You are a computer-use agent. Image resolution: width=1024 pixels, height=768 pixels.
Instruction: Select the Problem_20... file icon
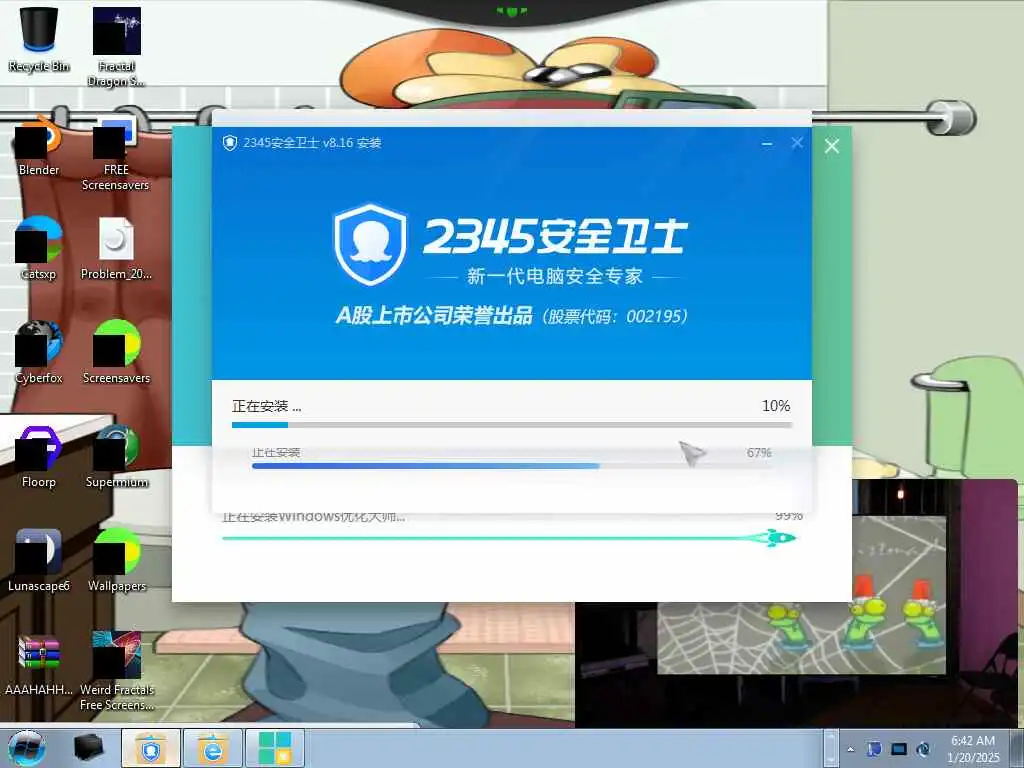(116, 250)
